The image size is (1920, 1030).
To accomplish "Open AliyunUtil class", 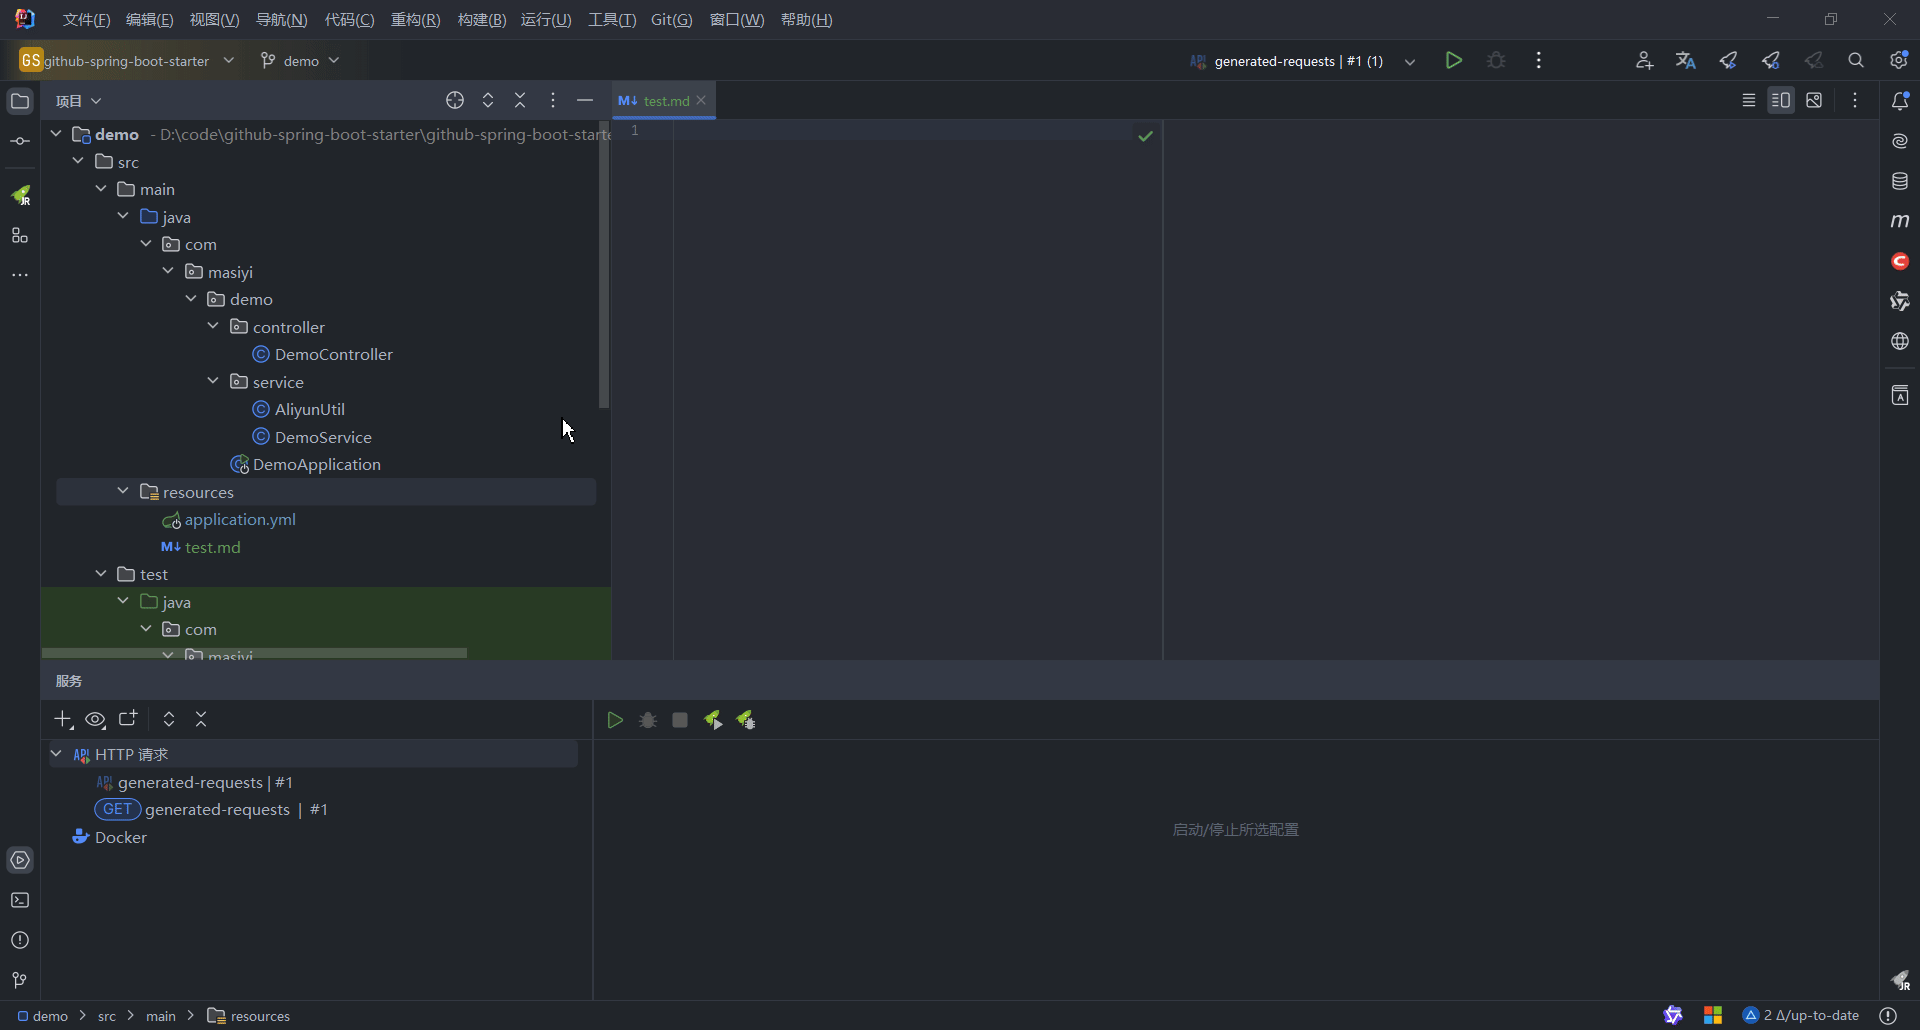I will tap(299, 409).
